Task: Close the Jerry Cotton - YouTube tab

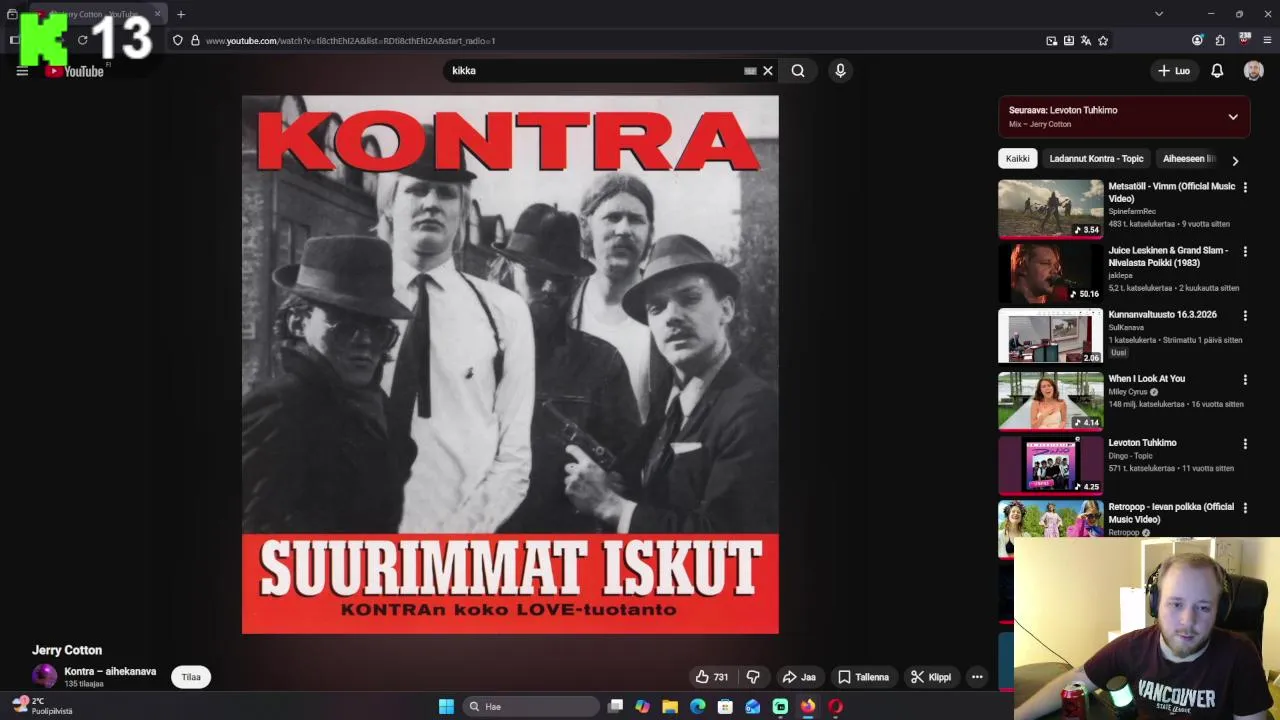Action: click(x=157, y=14)
